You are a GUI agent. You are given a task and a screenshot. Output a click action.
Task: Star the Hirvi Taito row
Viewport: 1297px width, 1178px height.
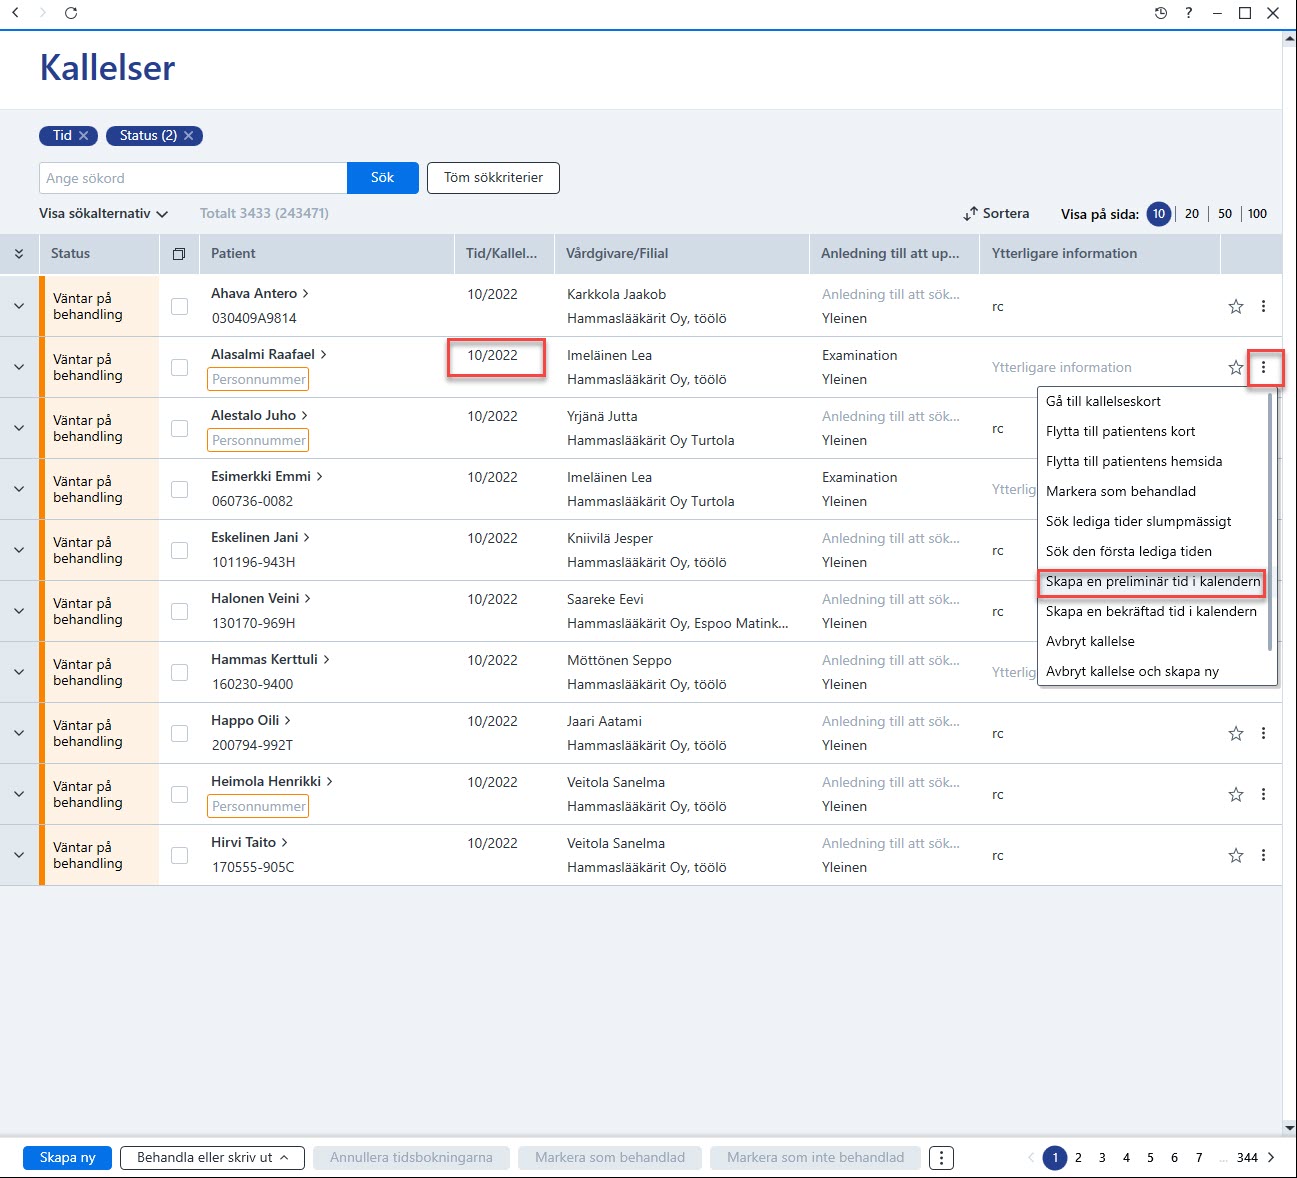coord(1236,856)
